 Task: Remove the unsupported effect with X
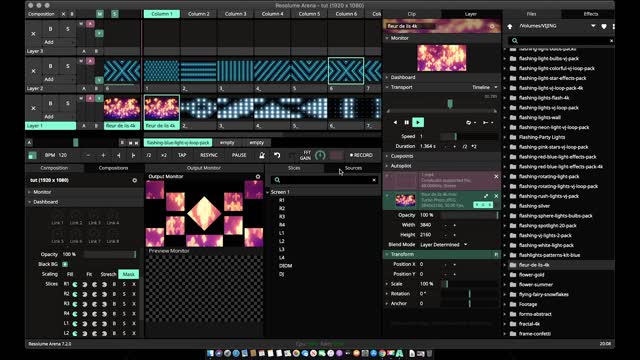pos(496,176)
